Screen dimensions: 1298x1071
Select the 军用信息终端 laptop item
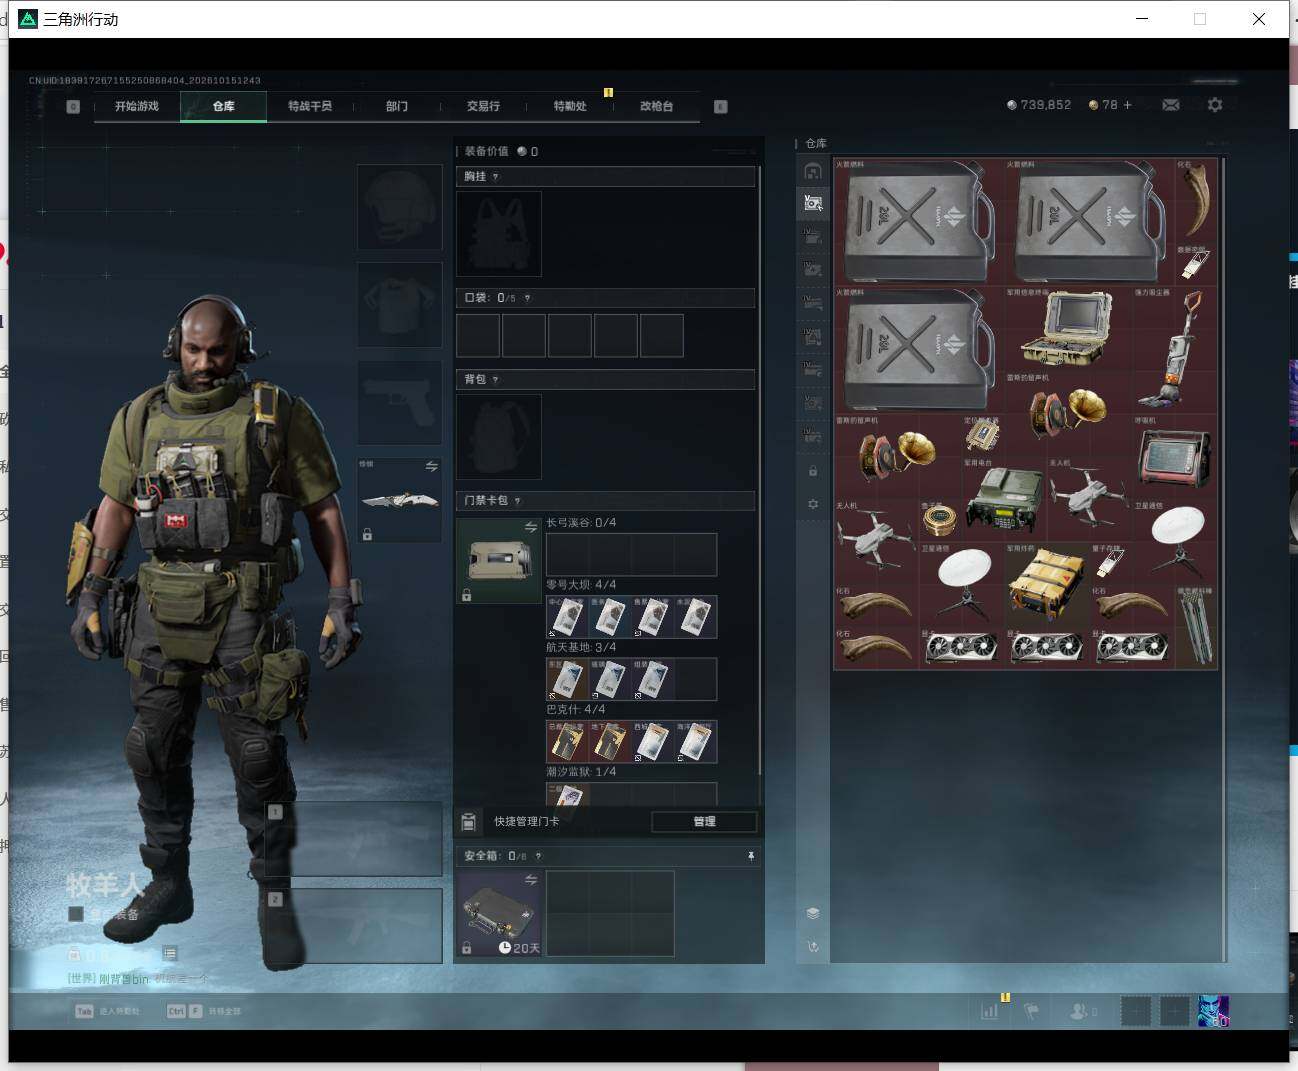[x=1068, y=329]
